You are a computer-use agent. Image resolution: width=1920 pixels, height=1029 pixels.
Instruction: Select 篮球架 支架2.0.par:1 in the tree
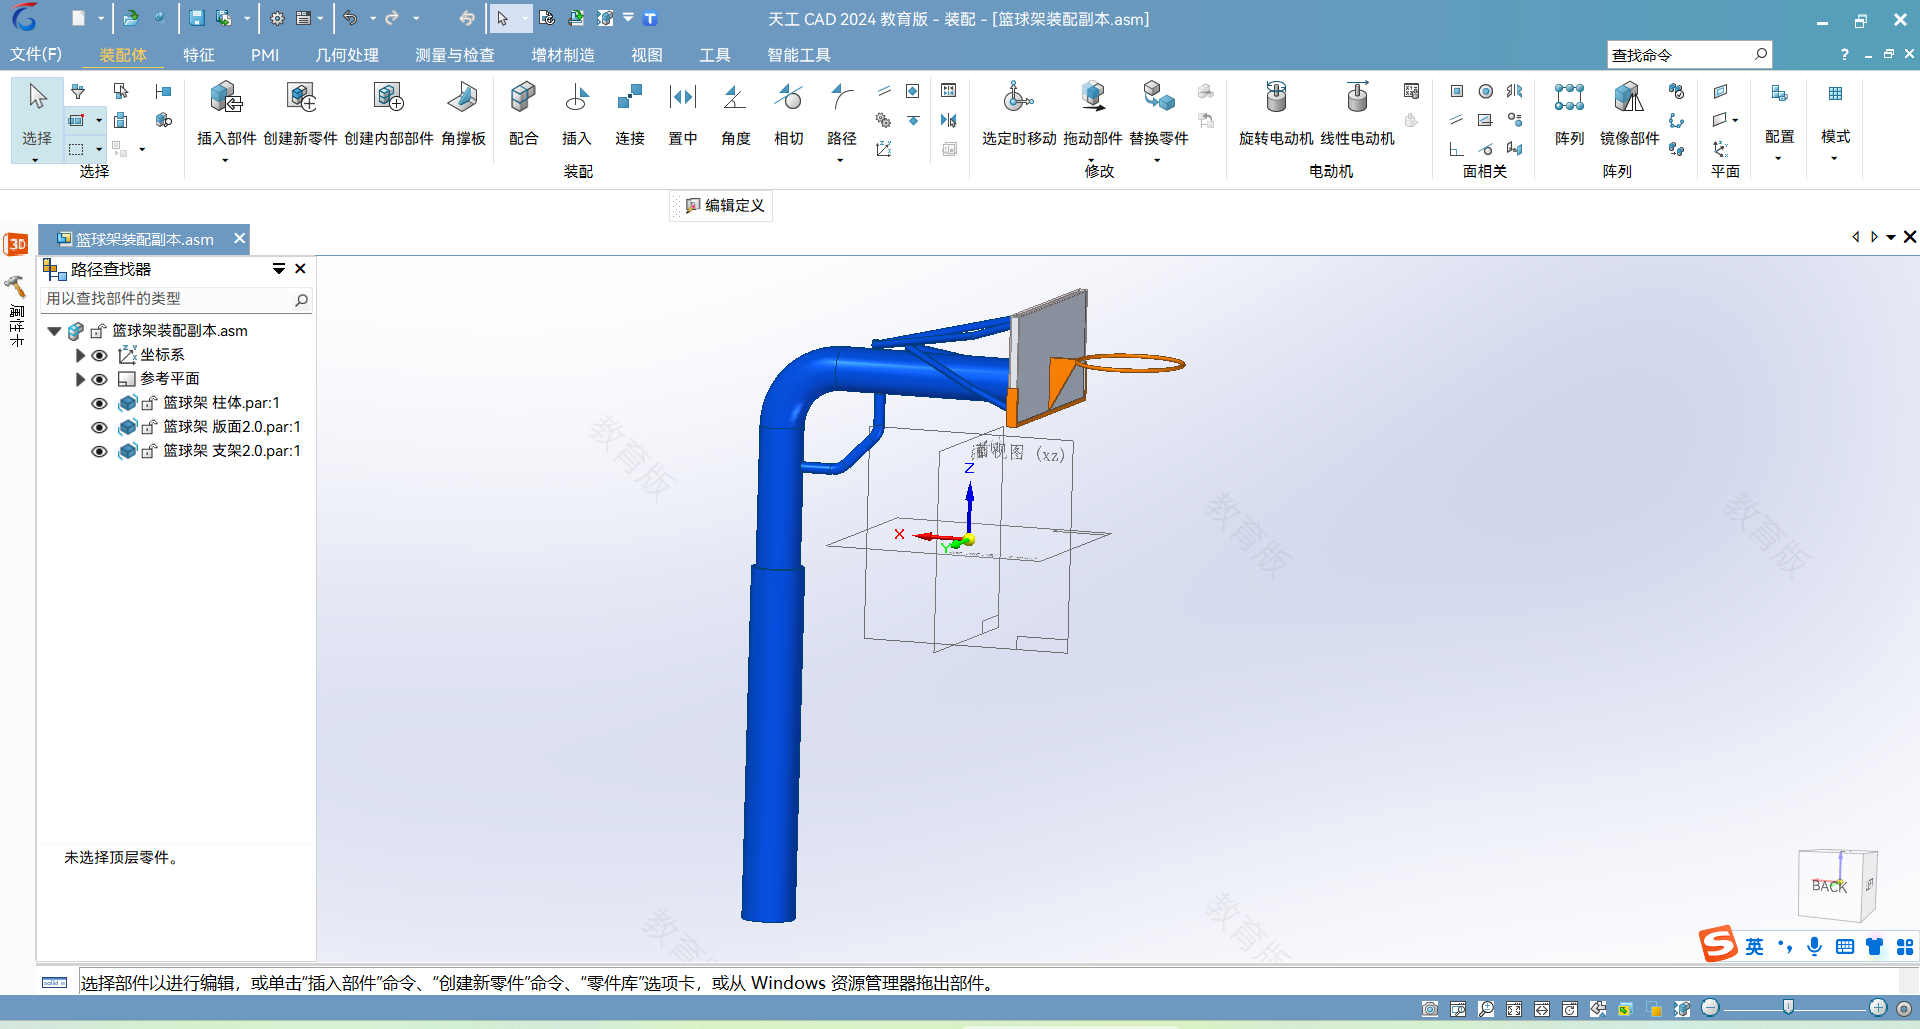point(232,451)
